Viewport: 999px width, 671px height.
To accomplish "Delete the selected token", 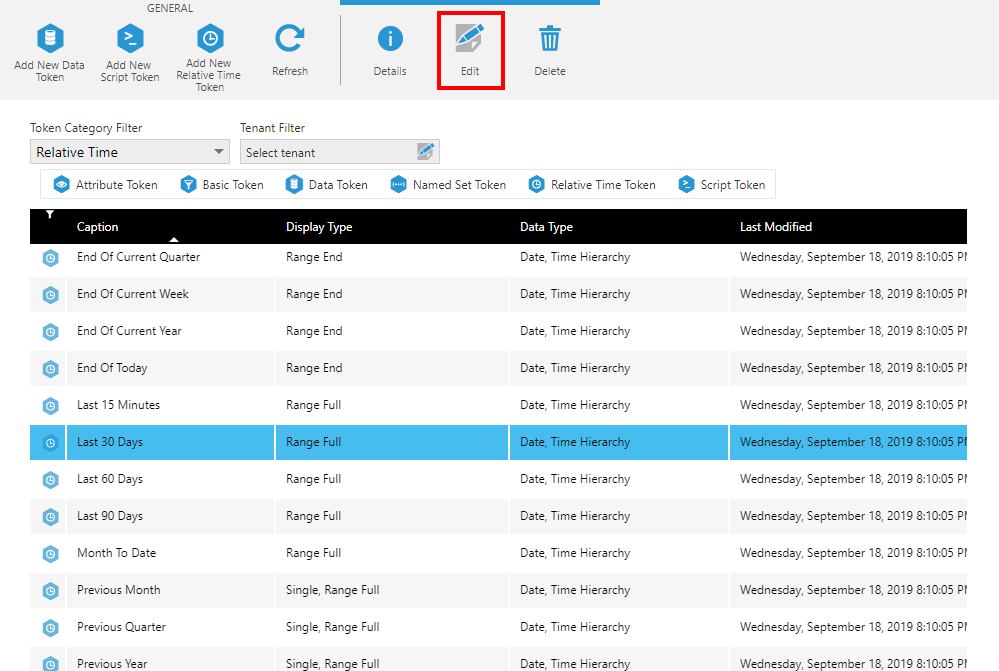I will [x=550, y=40].
